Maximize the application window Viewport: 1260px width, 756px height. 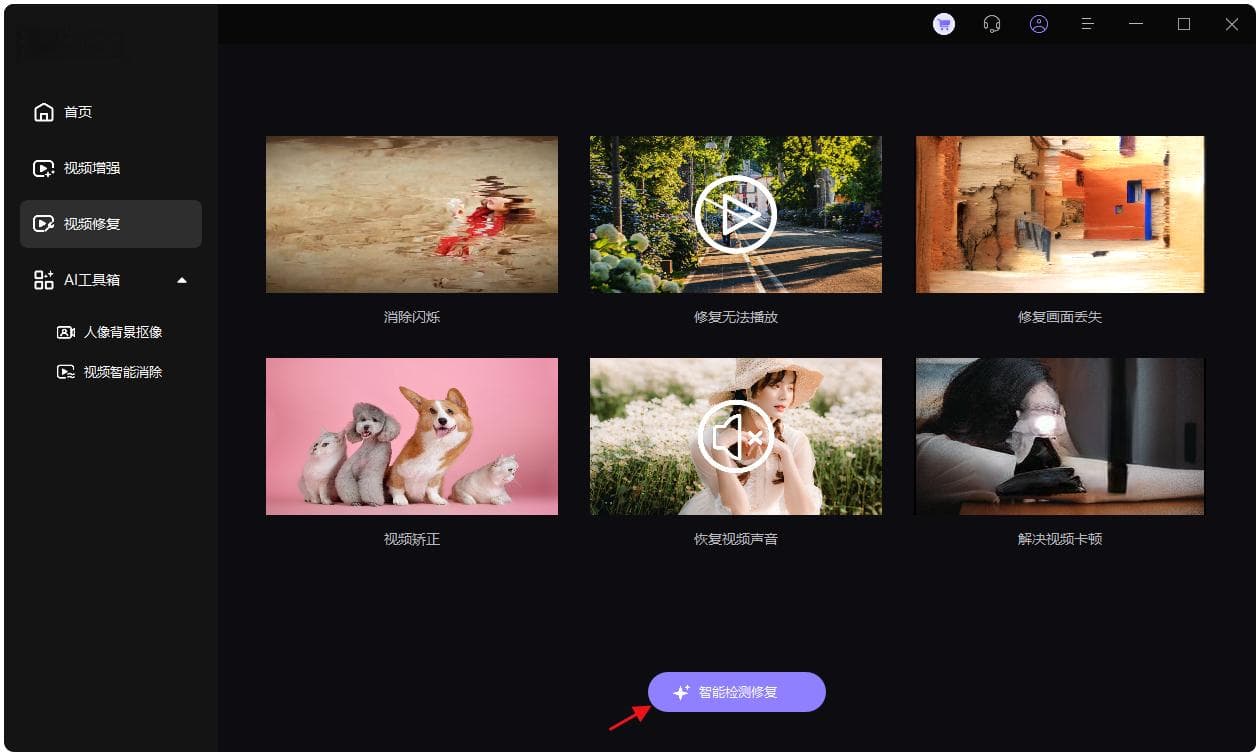pyautogui.click(x=1184, y=25)
